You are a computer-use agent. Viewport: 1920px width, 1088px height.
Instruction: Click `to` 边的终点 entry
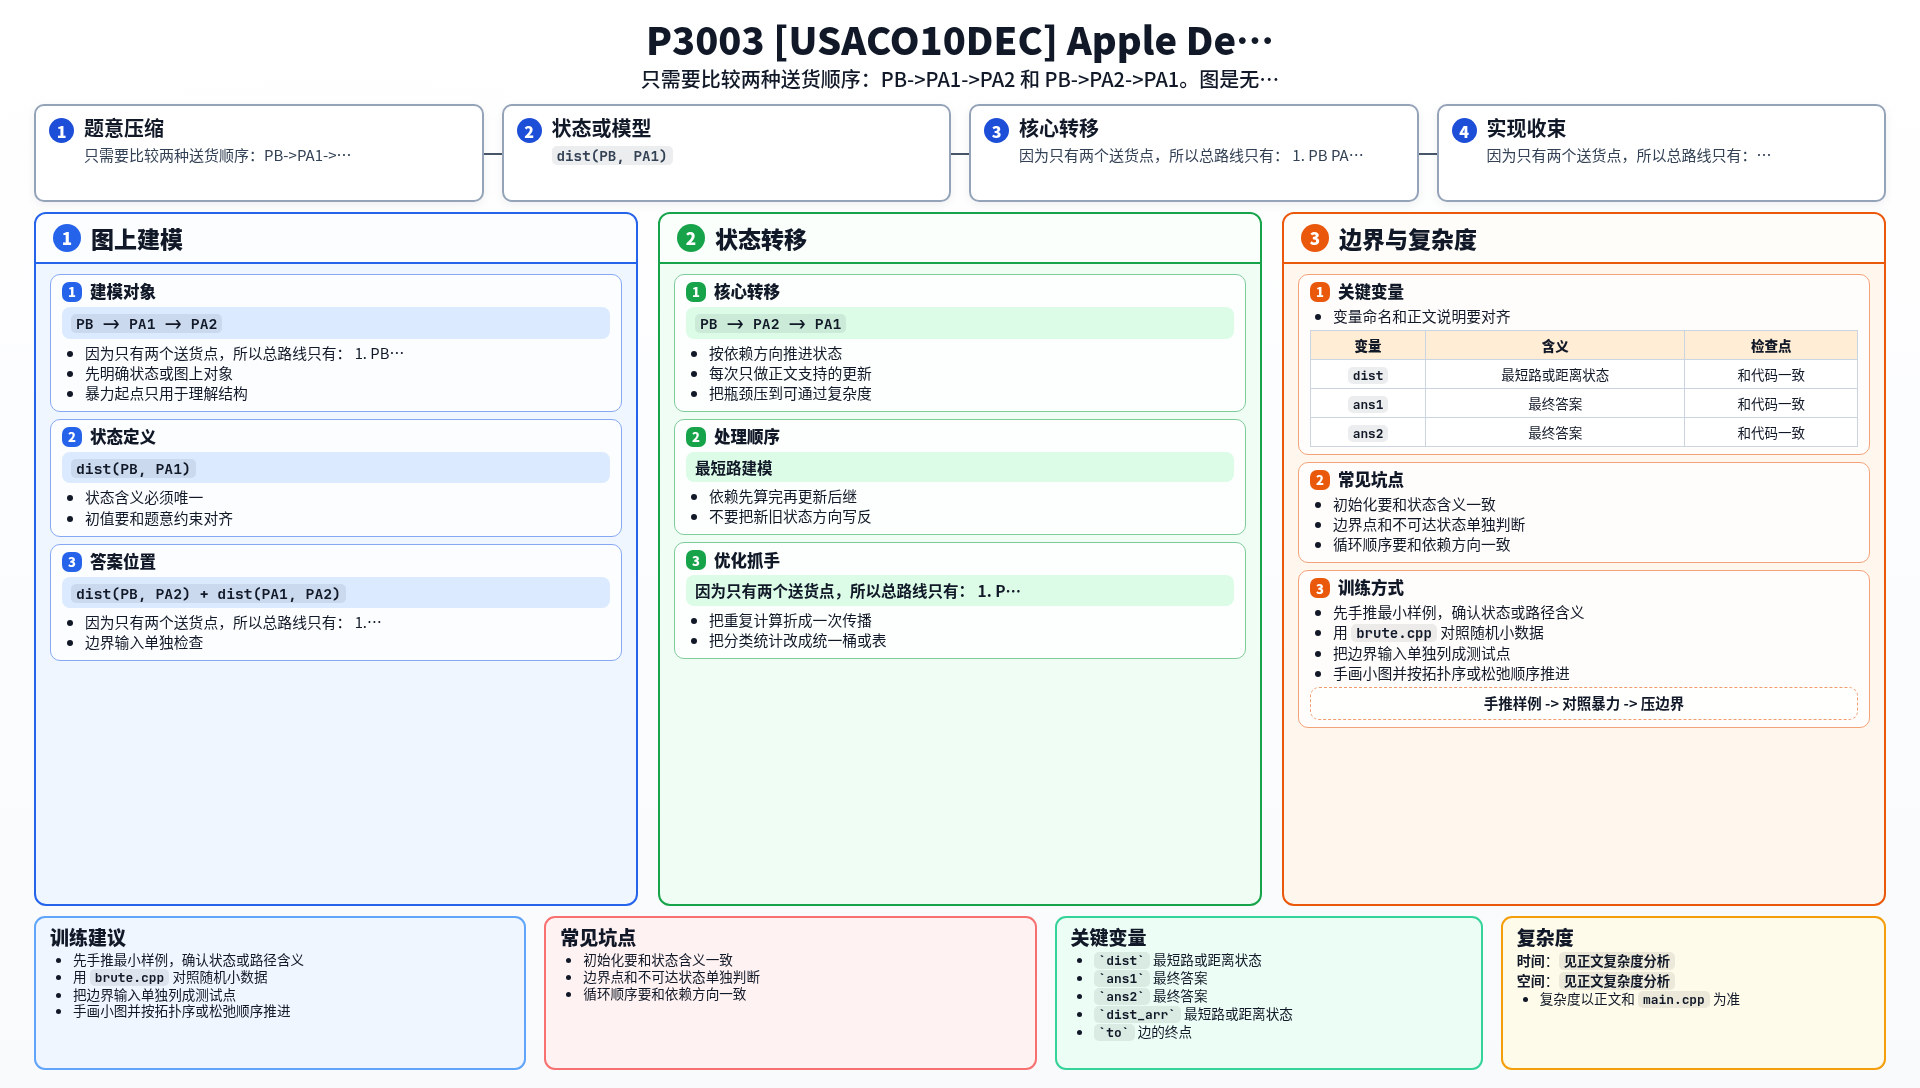[x=1144, y=1032]
